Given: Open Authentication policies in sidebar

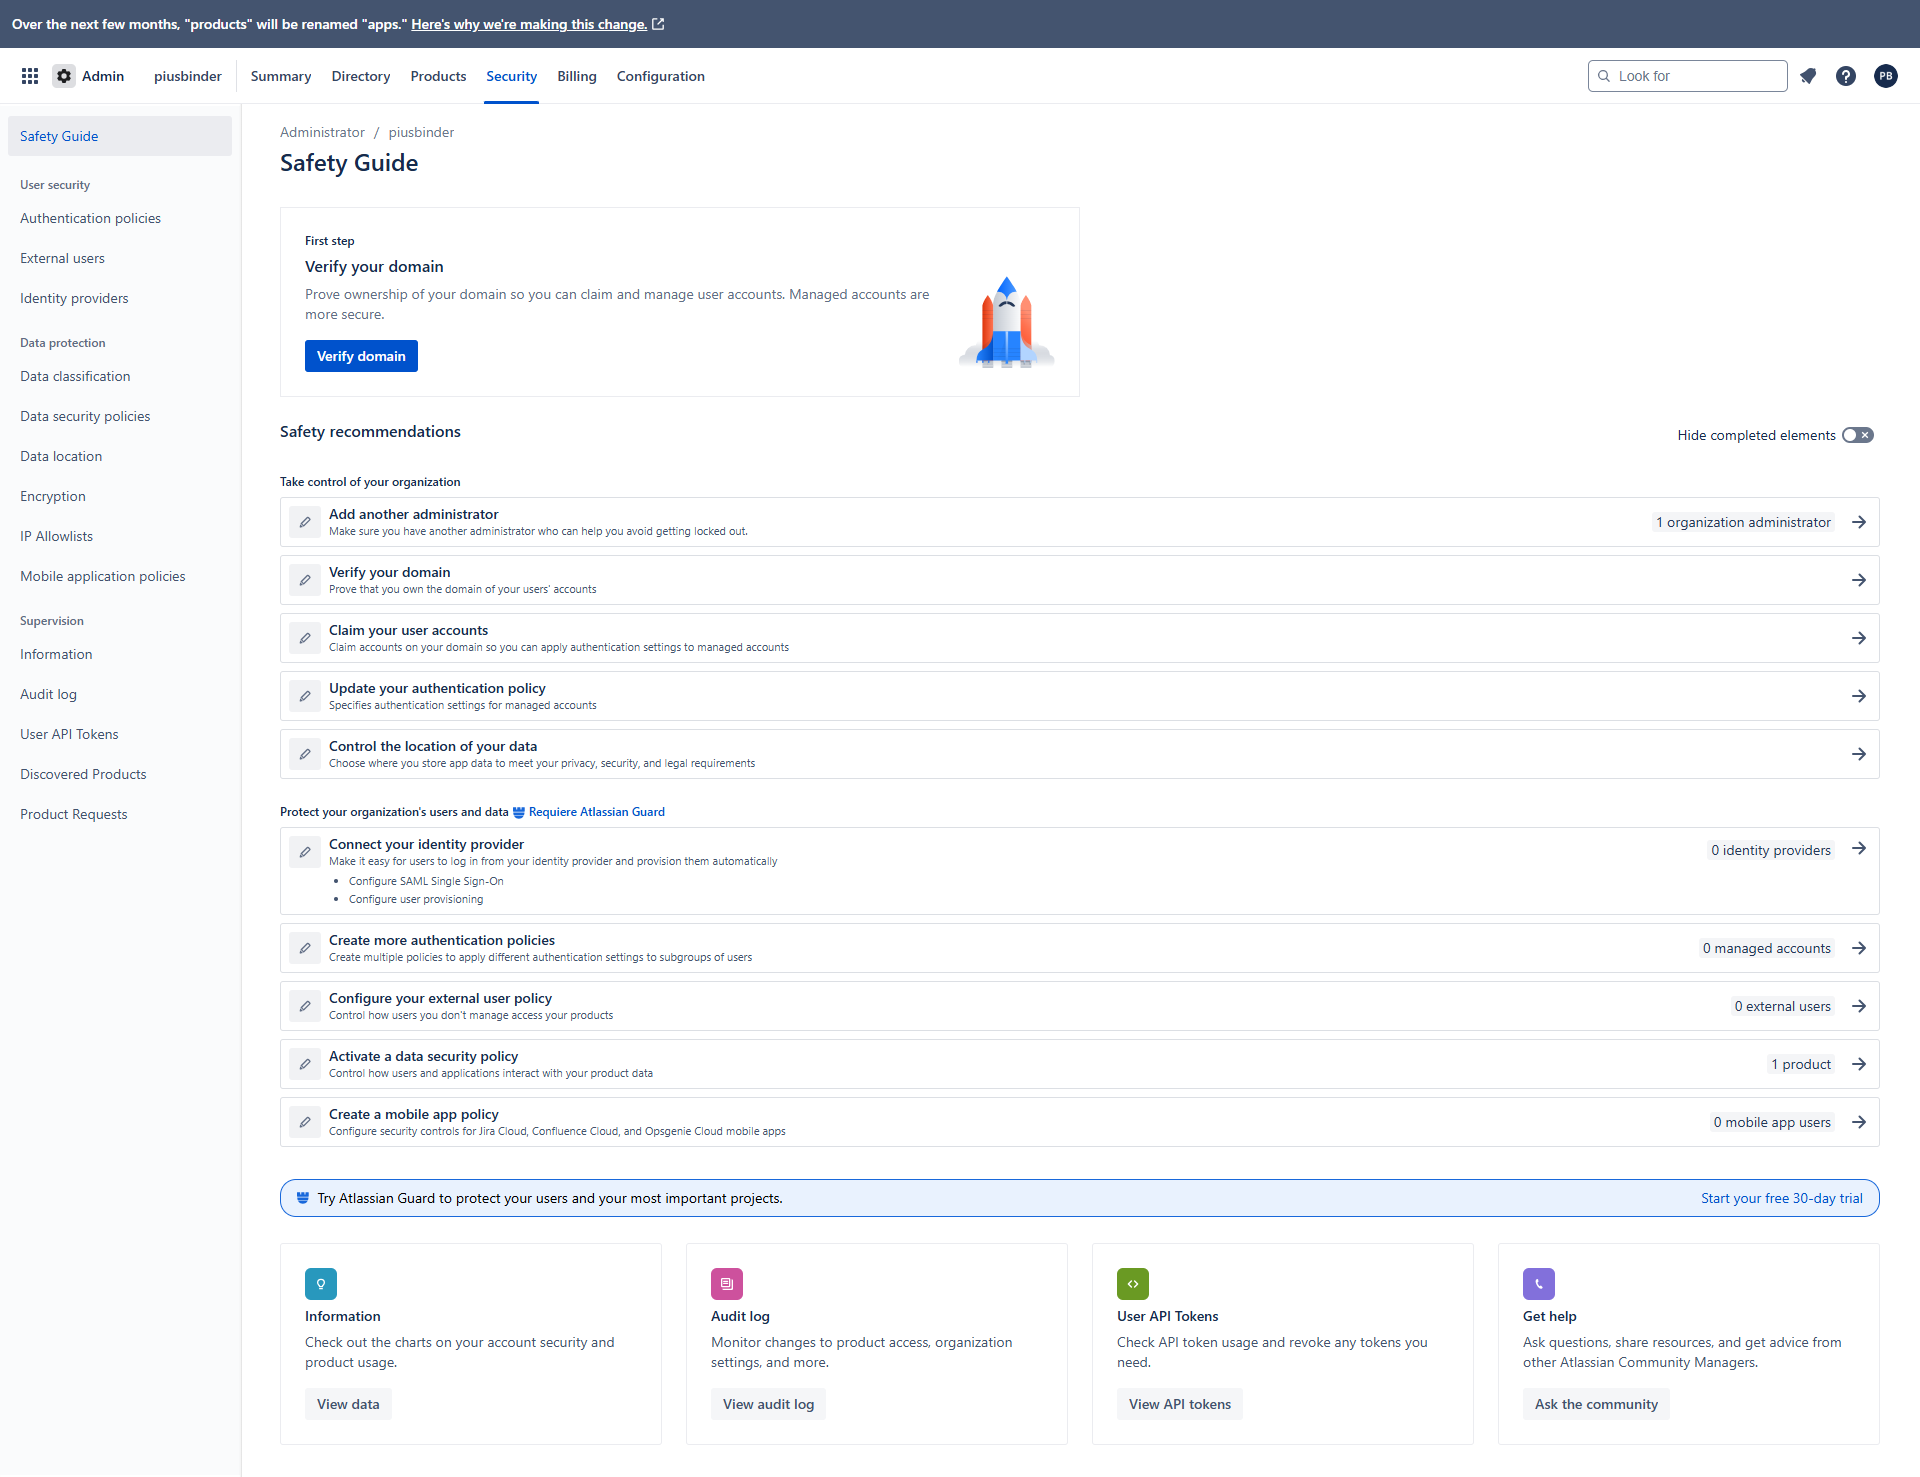Looking at the screenshot, I should click(90, 218).
